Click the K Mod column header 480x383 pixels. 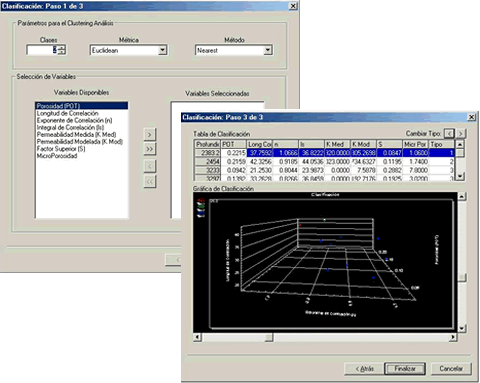(x=363, y=144)
